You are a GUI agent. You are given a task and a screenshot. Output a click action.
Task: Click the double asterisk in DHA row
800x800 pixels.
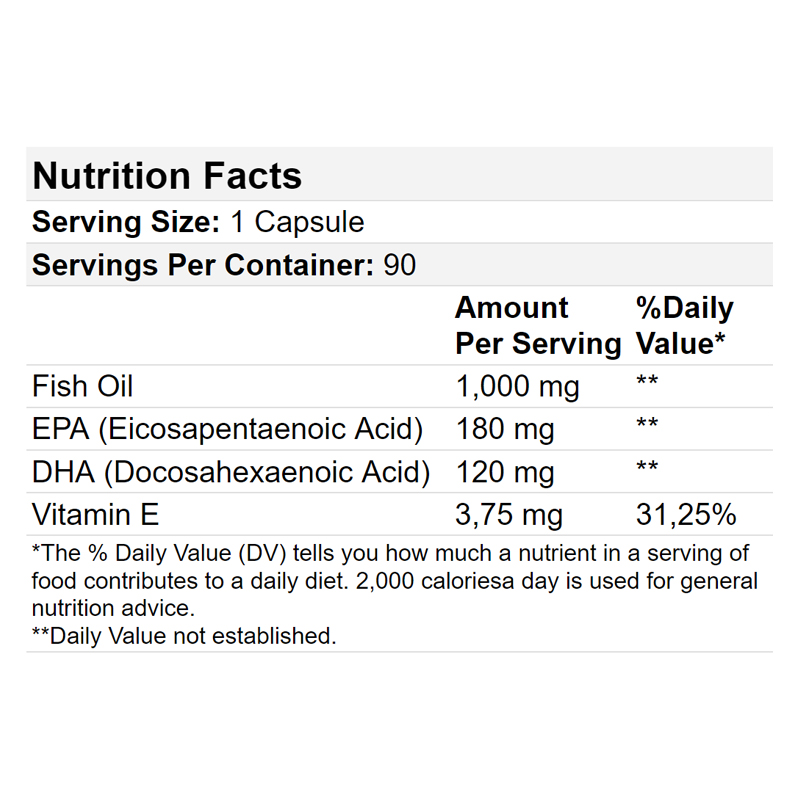coord(647,466)
